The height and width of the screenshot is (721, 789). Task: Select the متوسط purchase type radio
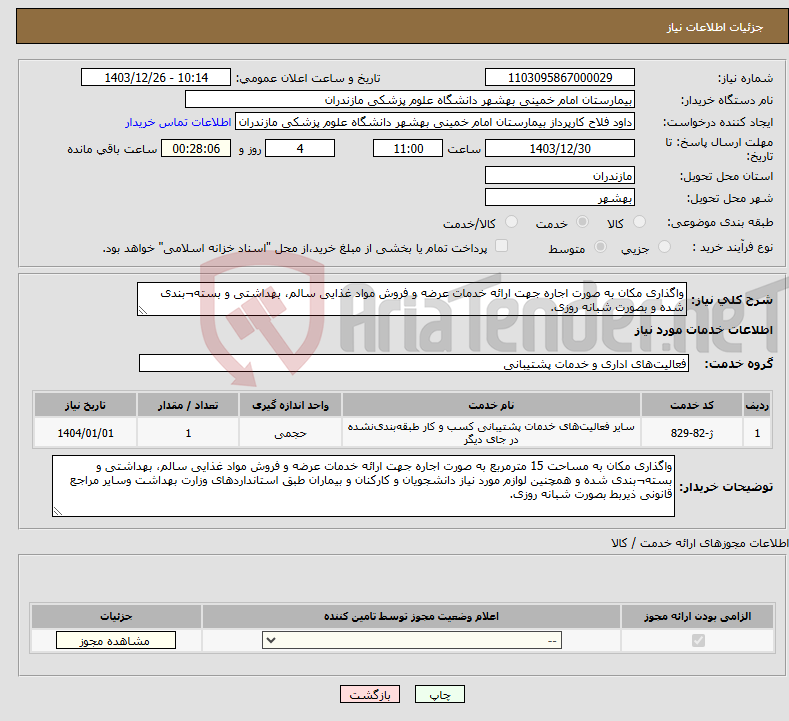pos(600,247)
